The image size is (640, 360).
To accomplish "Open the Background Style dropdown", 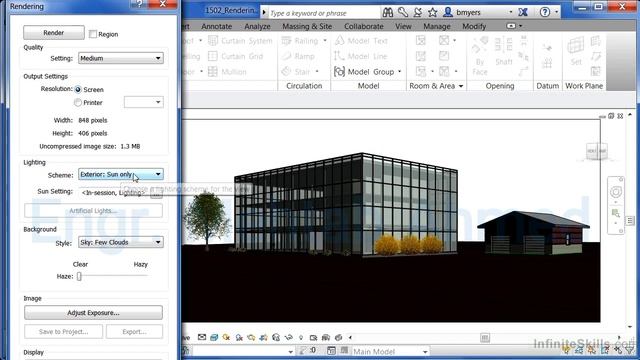I will (121, 242).
